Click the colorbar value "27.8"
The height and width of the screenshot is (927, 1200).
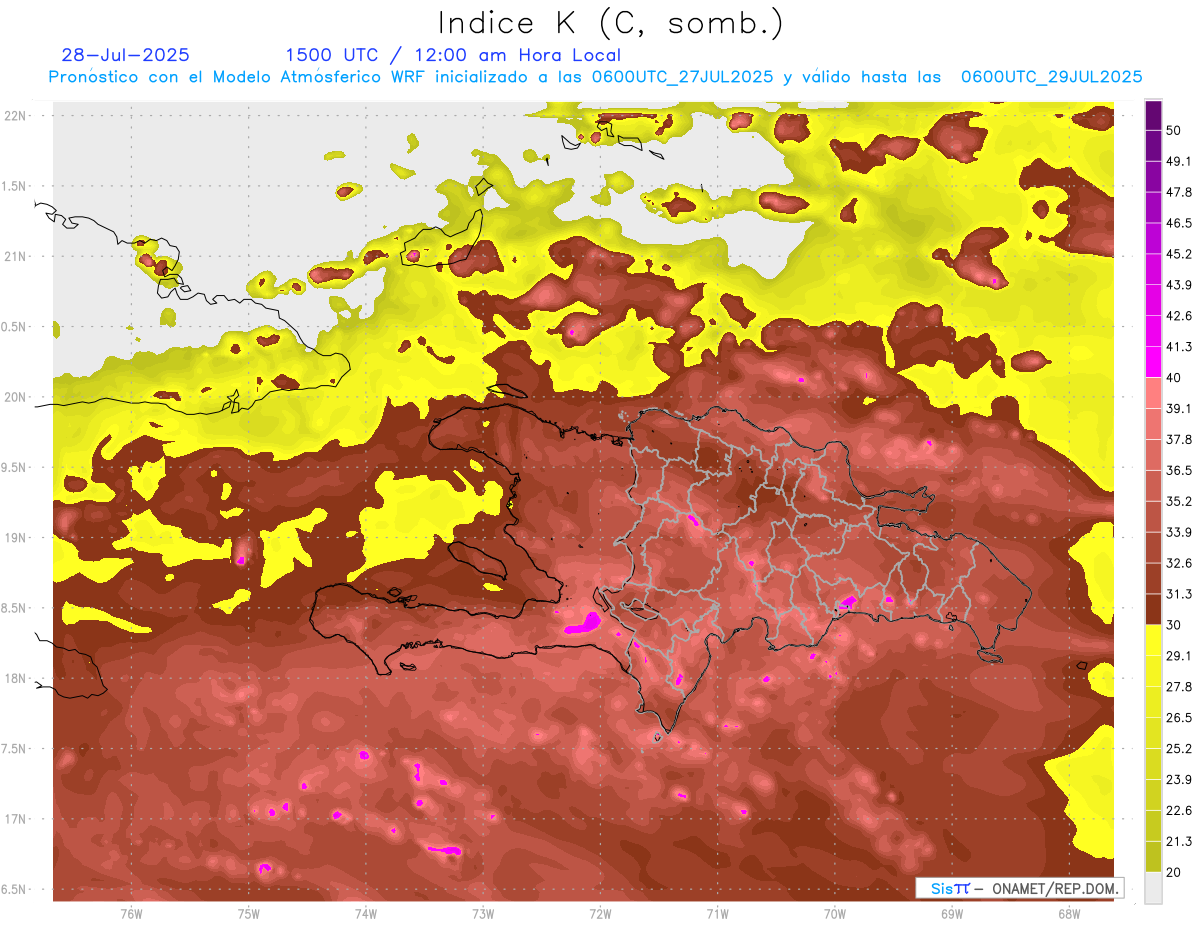click(1179, 687)
